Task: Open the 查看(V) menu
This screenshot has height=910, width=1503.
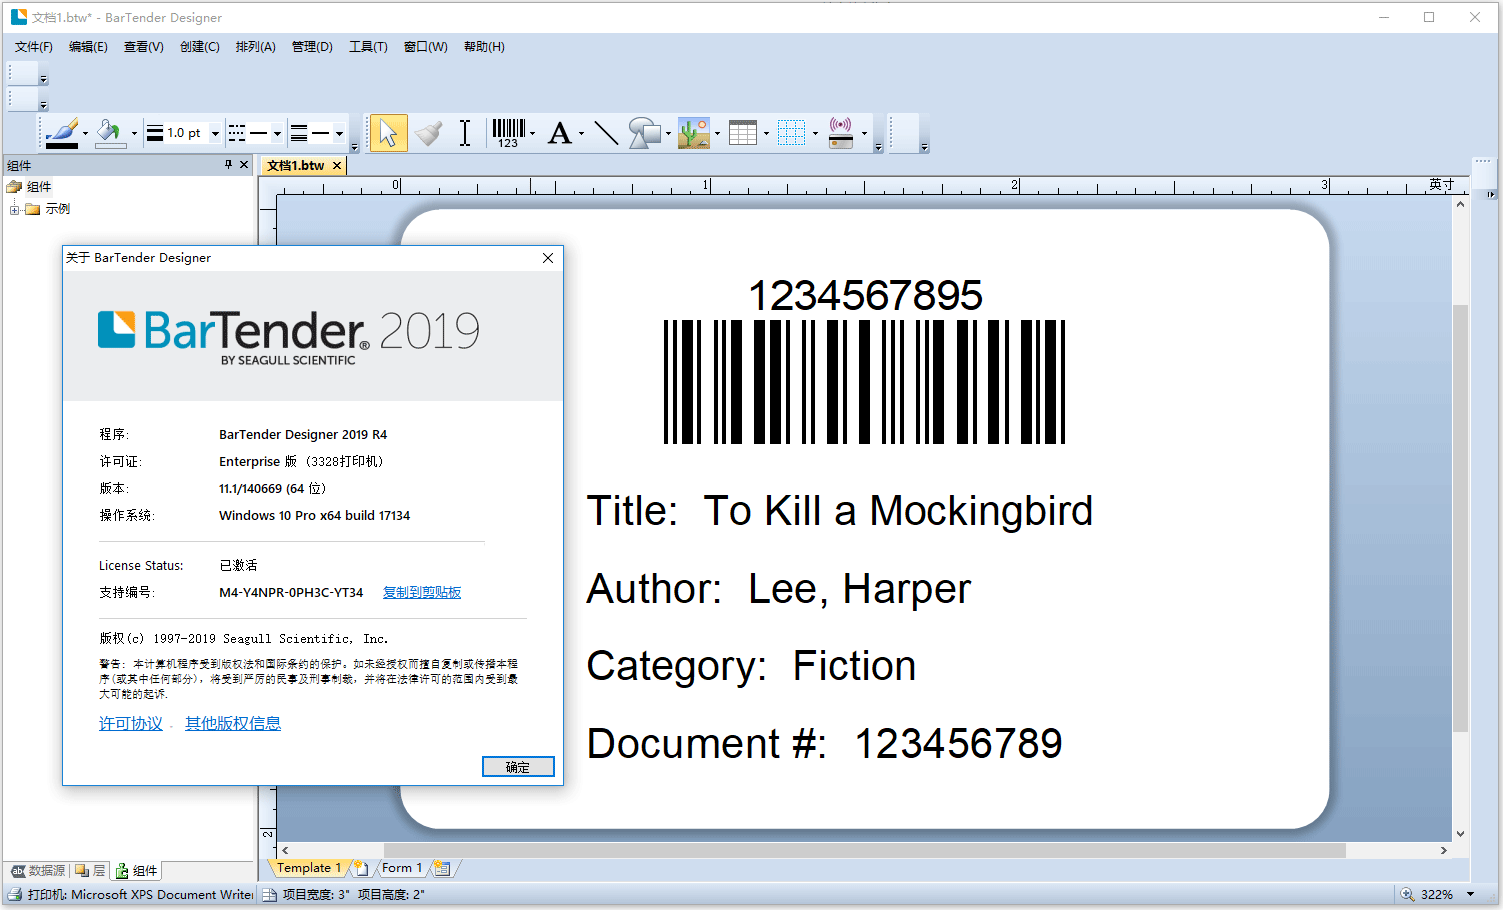Action: [x=144, y=47]
